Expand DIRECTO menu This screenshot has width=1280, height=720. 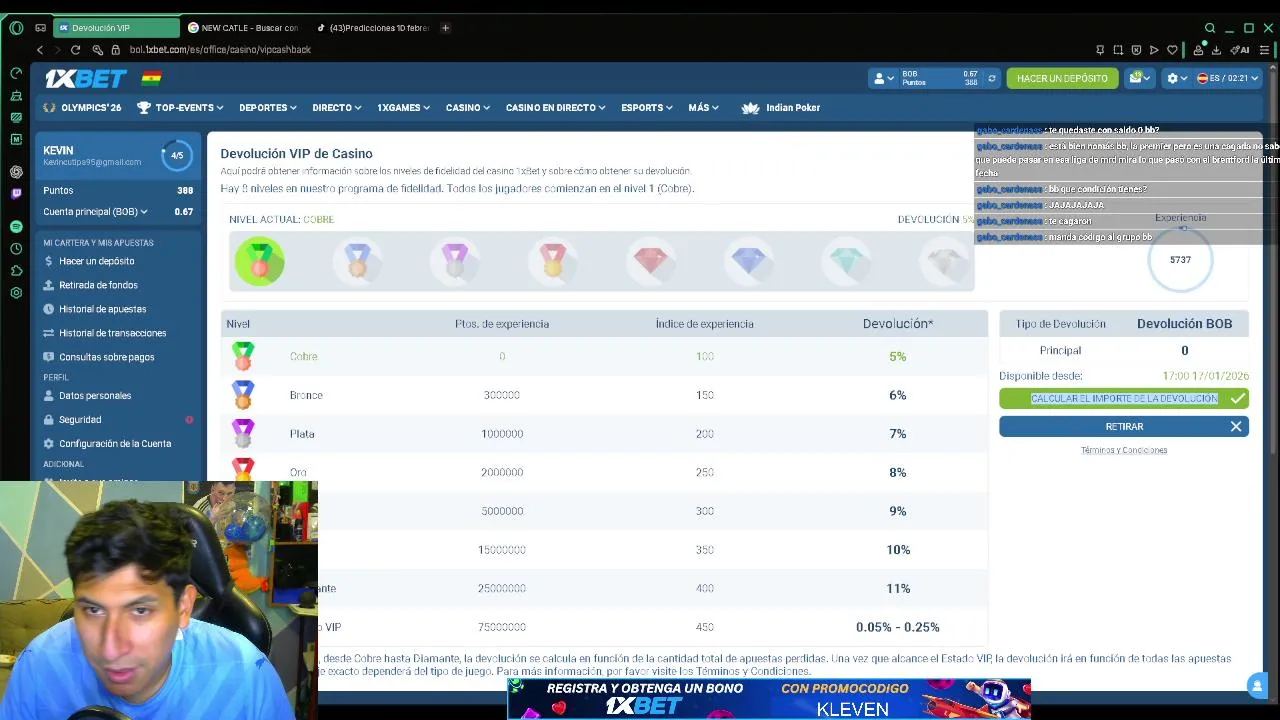(x=337, y=108)
